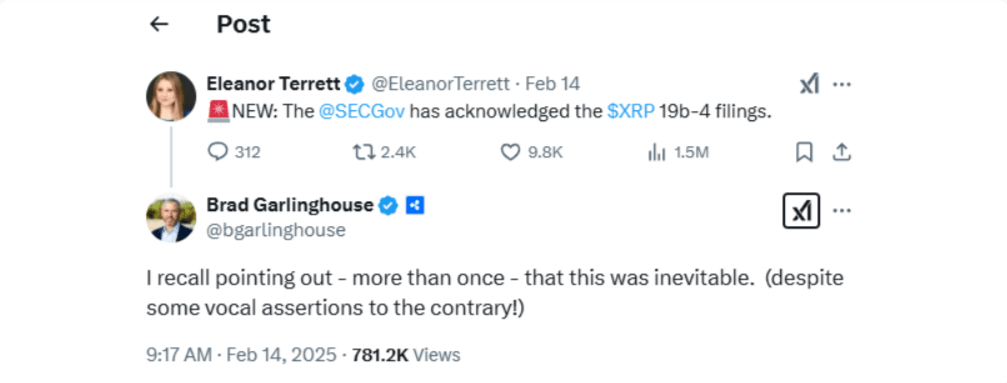1007x383 pixels.
Task: Open Grok icon on Eleanor Terrett's post
Action: (x=809, y=84)
